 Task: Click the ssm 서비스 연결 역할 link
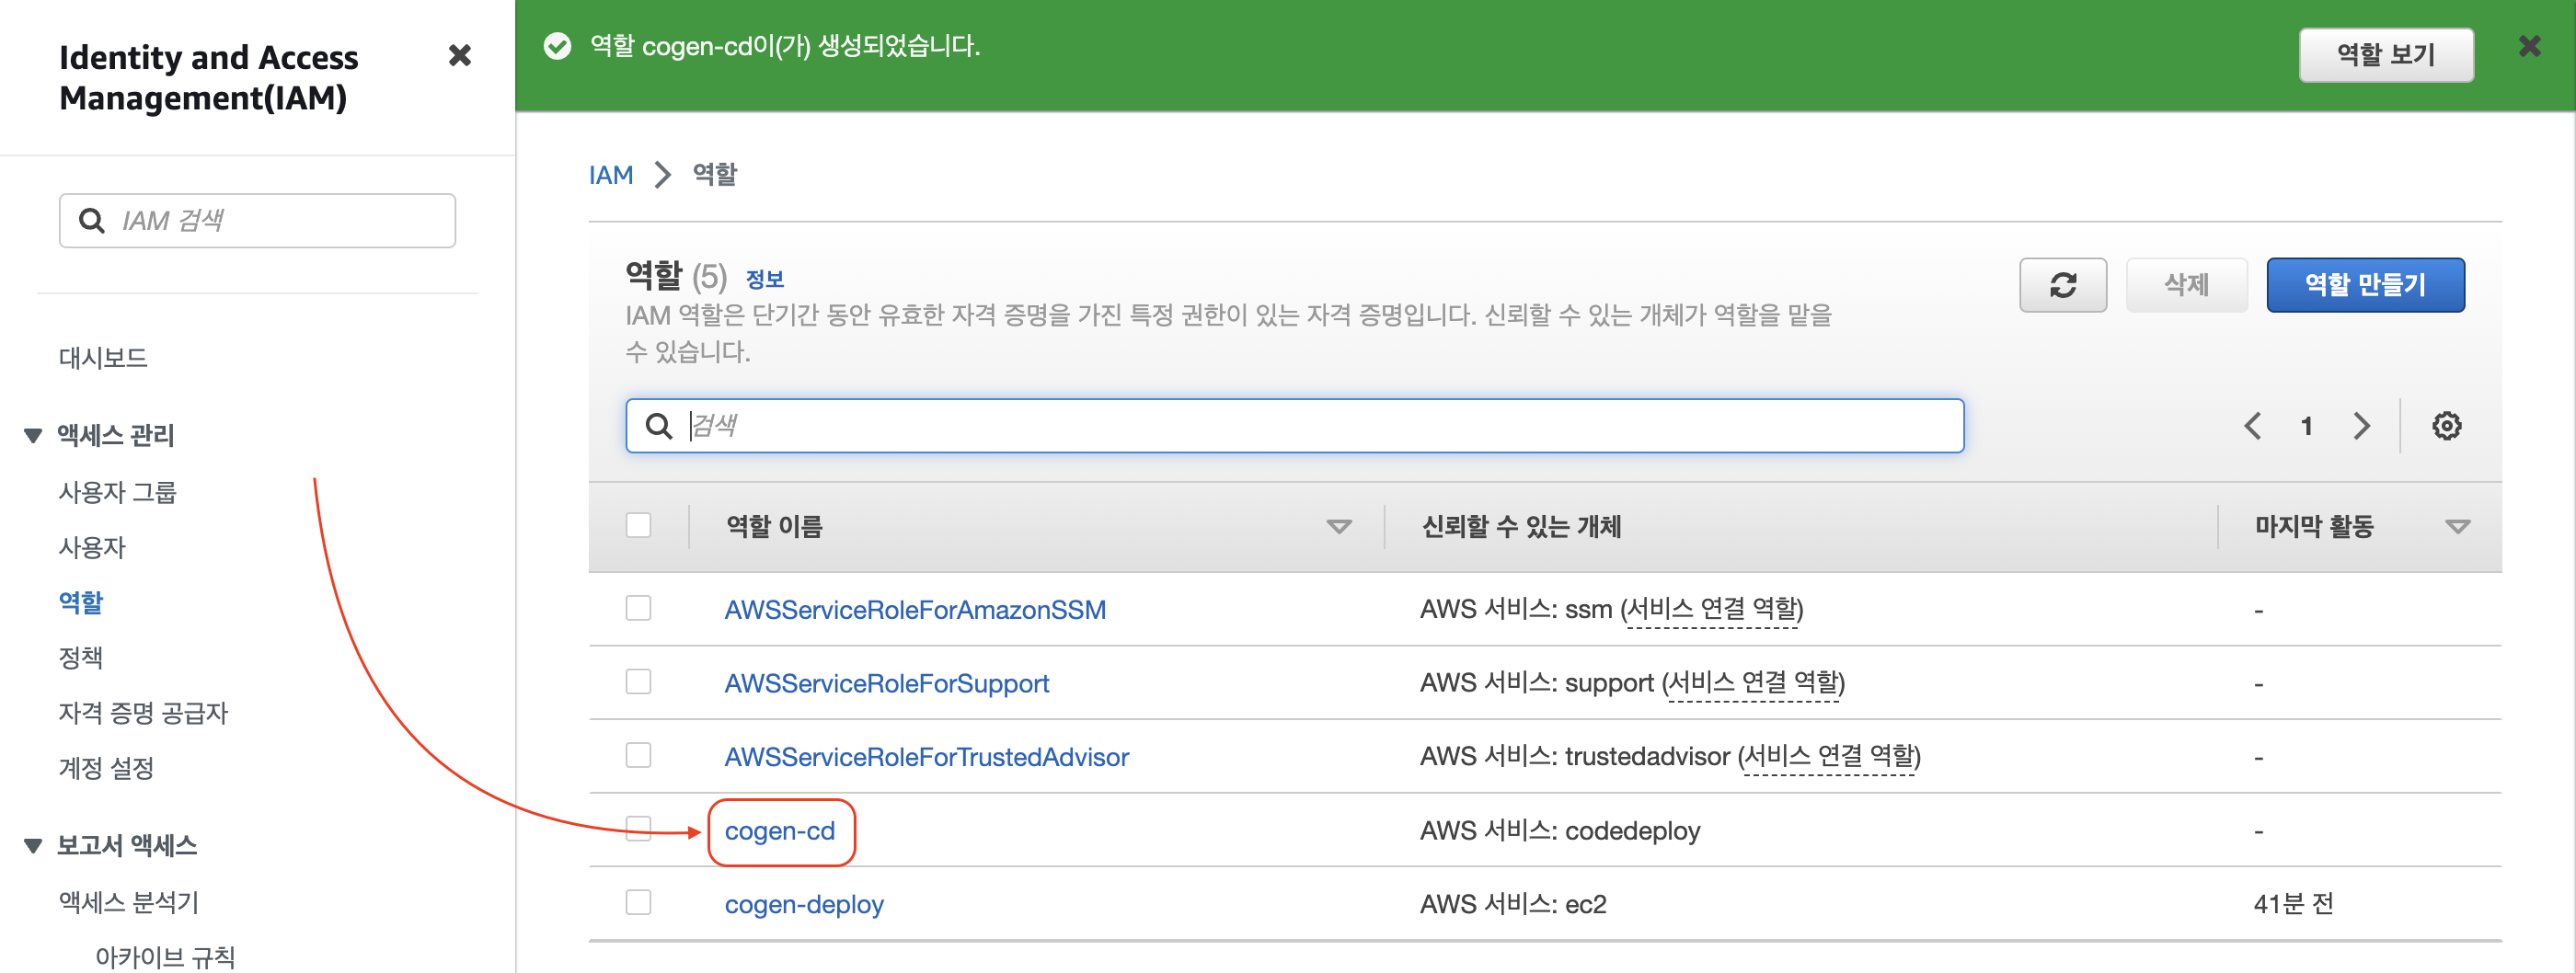[x=1712, y=609]
